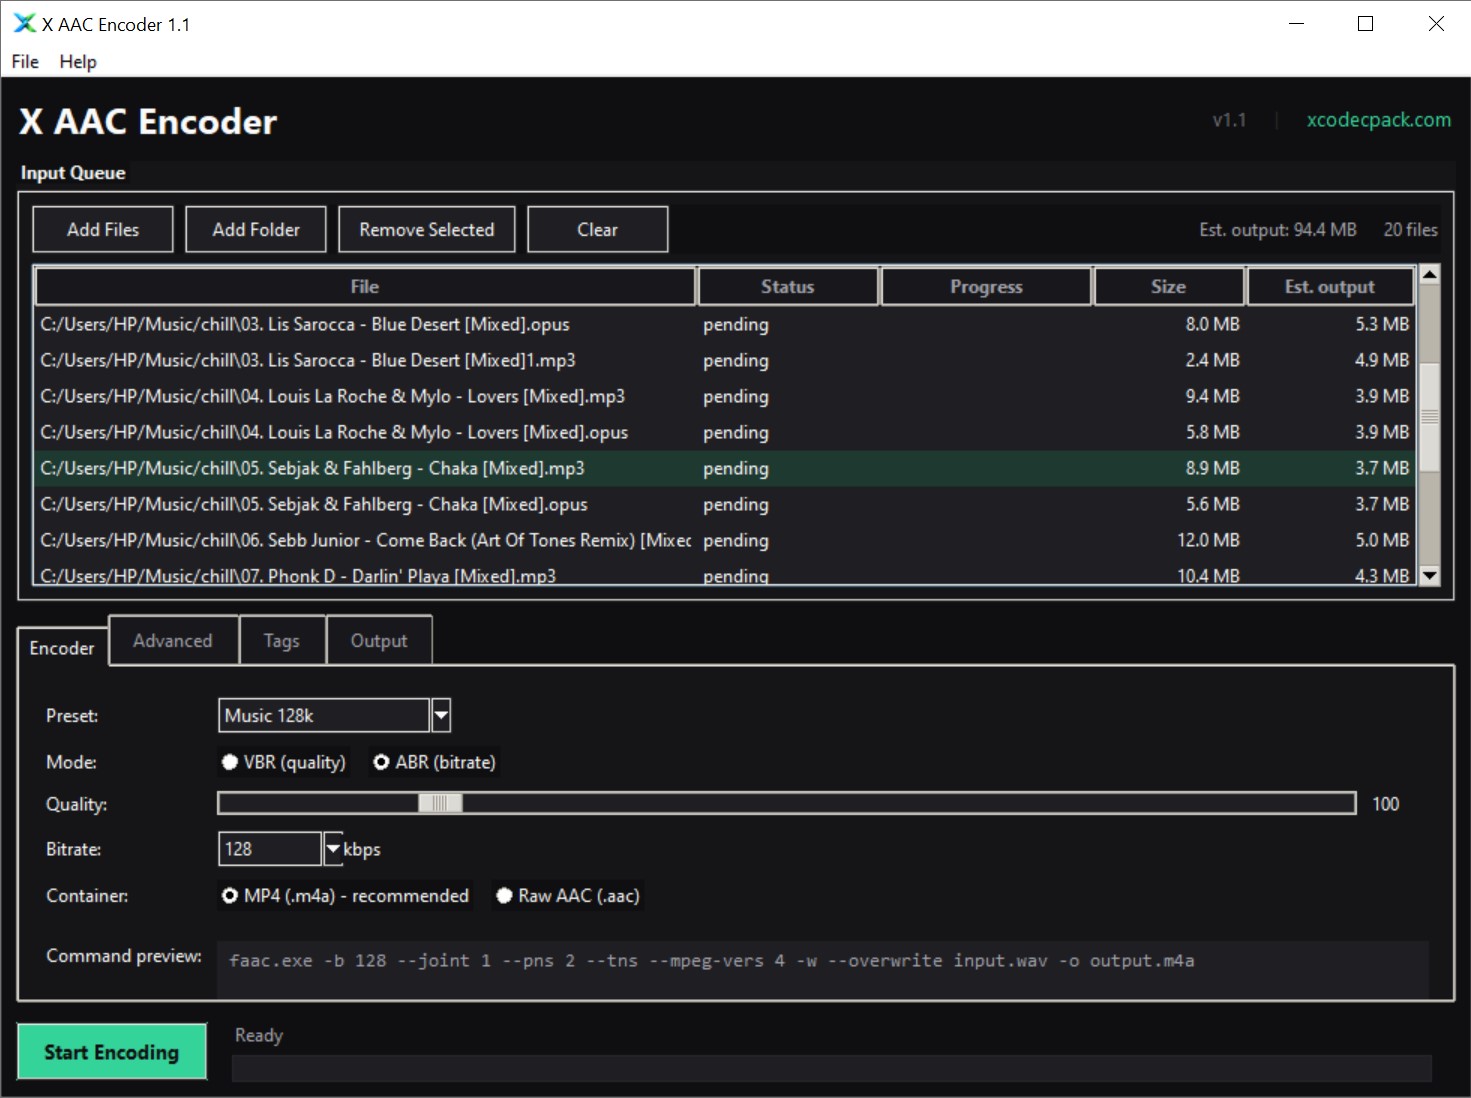Open the Help menu
This screenshot has height=1098, width=1471.
tap(78, 62)
